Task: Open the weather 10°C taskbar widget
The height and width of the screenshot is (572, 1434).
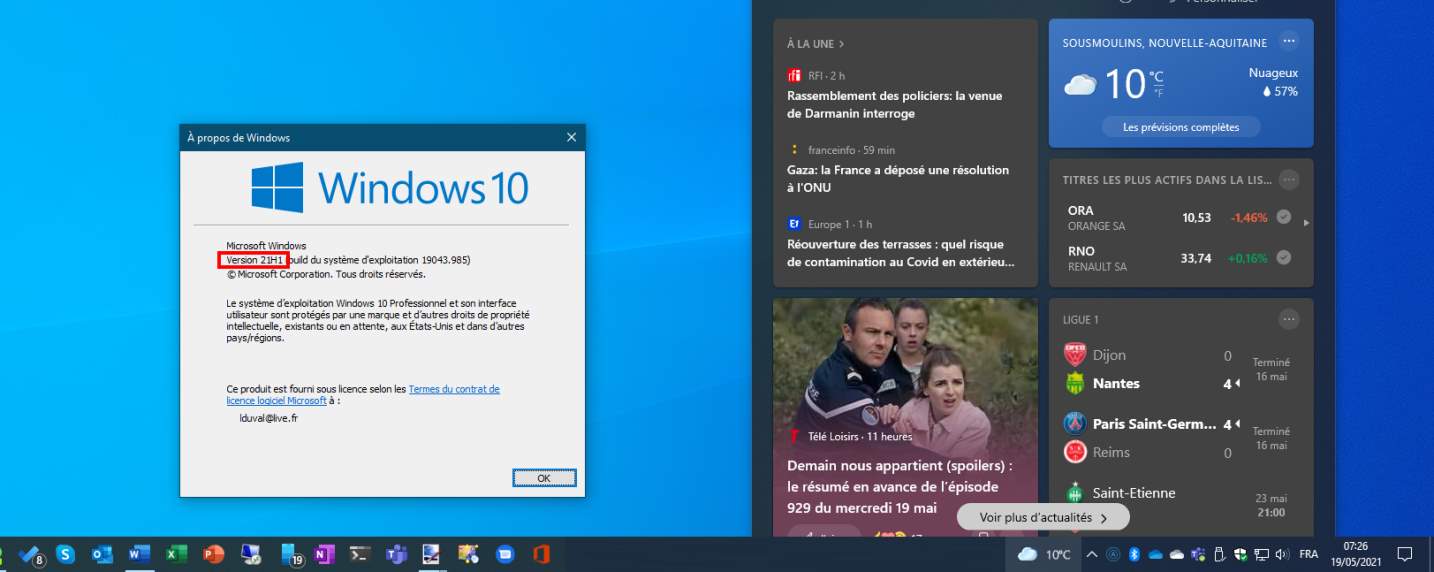Action: [1044, 554]
